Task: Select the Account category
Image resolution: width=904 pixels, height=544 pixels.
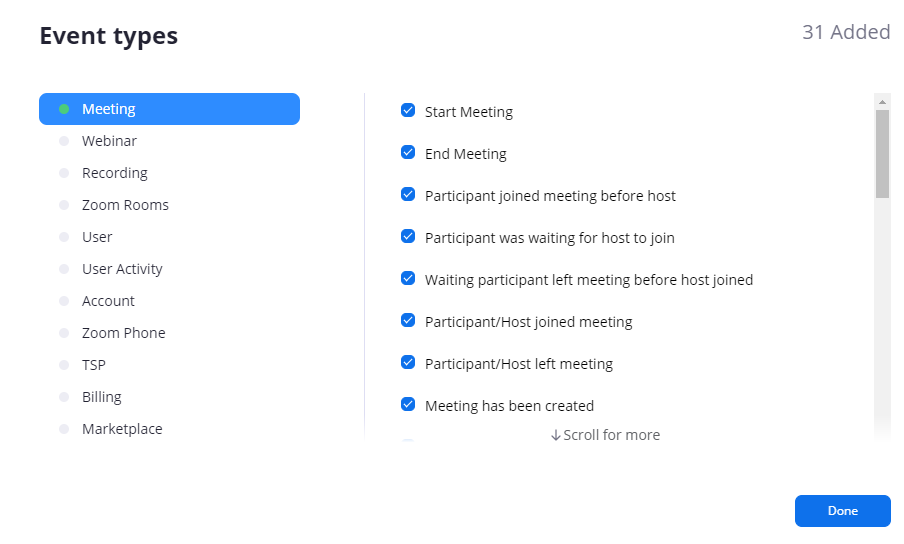Action: (x=108, y=301)
